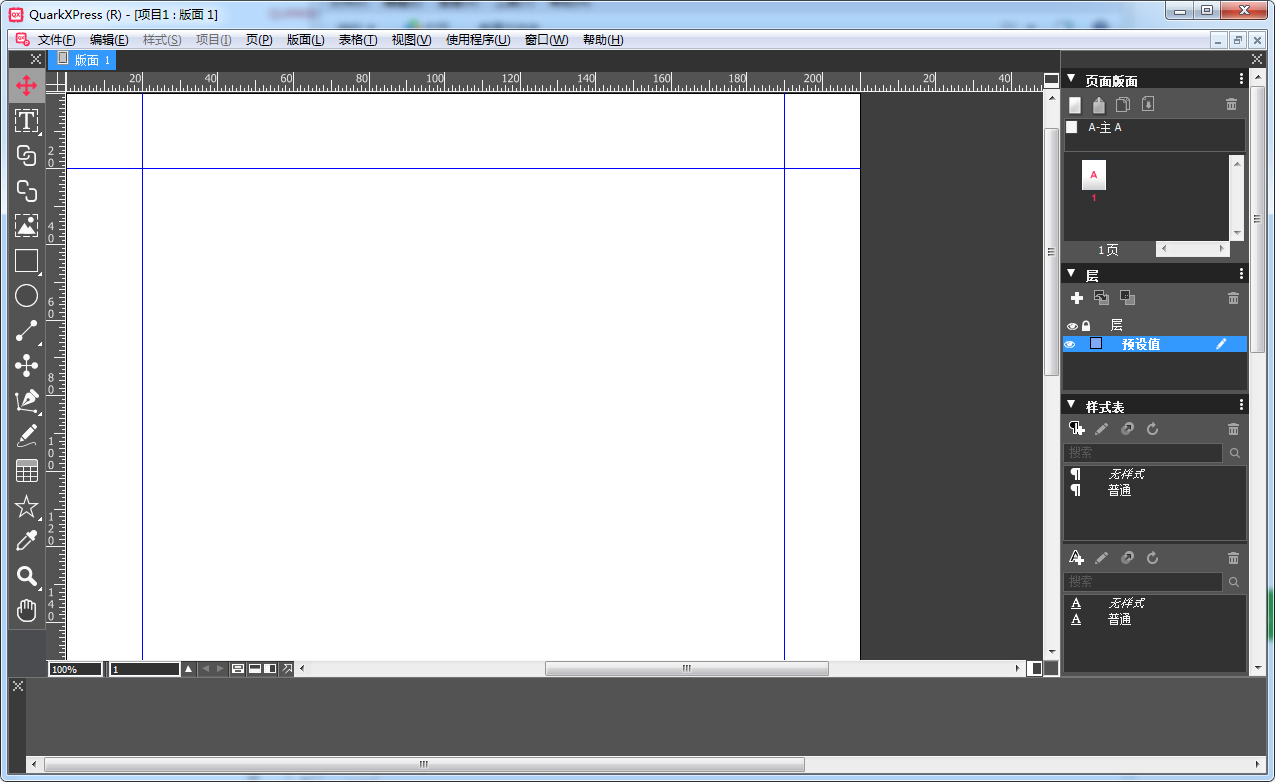This screenshot has height=782, width=1275.
Task: Collapse the 页面版面 panel
Action: coord(1071,79)
